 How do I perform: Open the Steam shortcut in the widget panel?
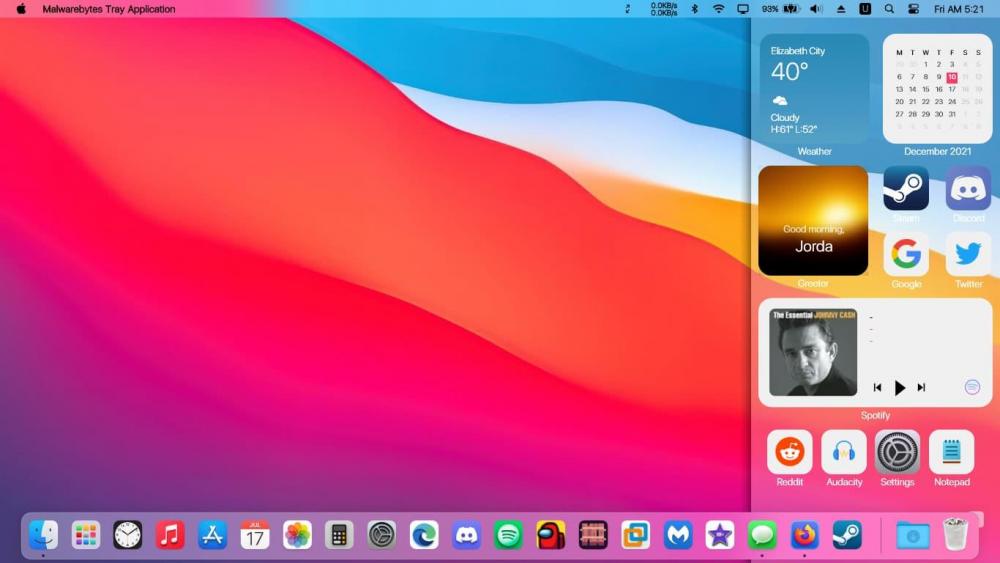[x=905, y=189]
